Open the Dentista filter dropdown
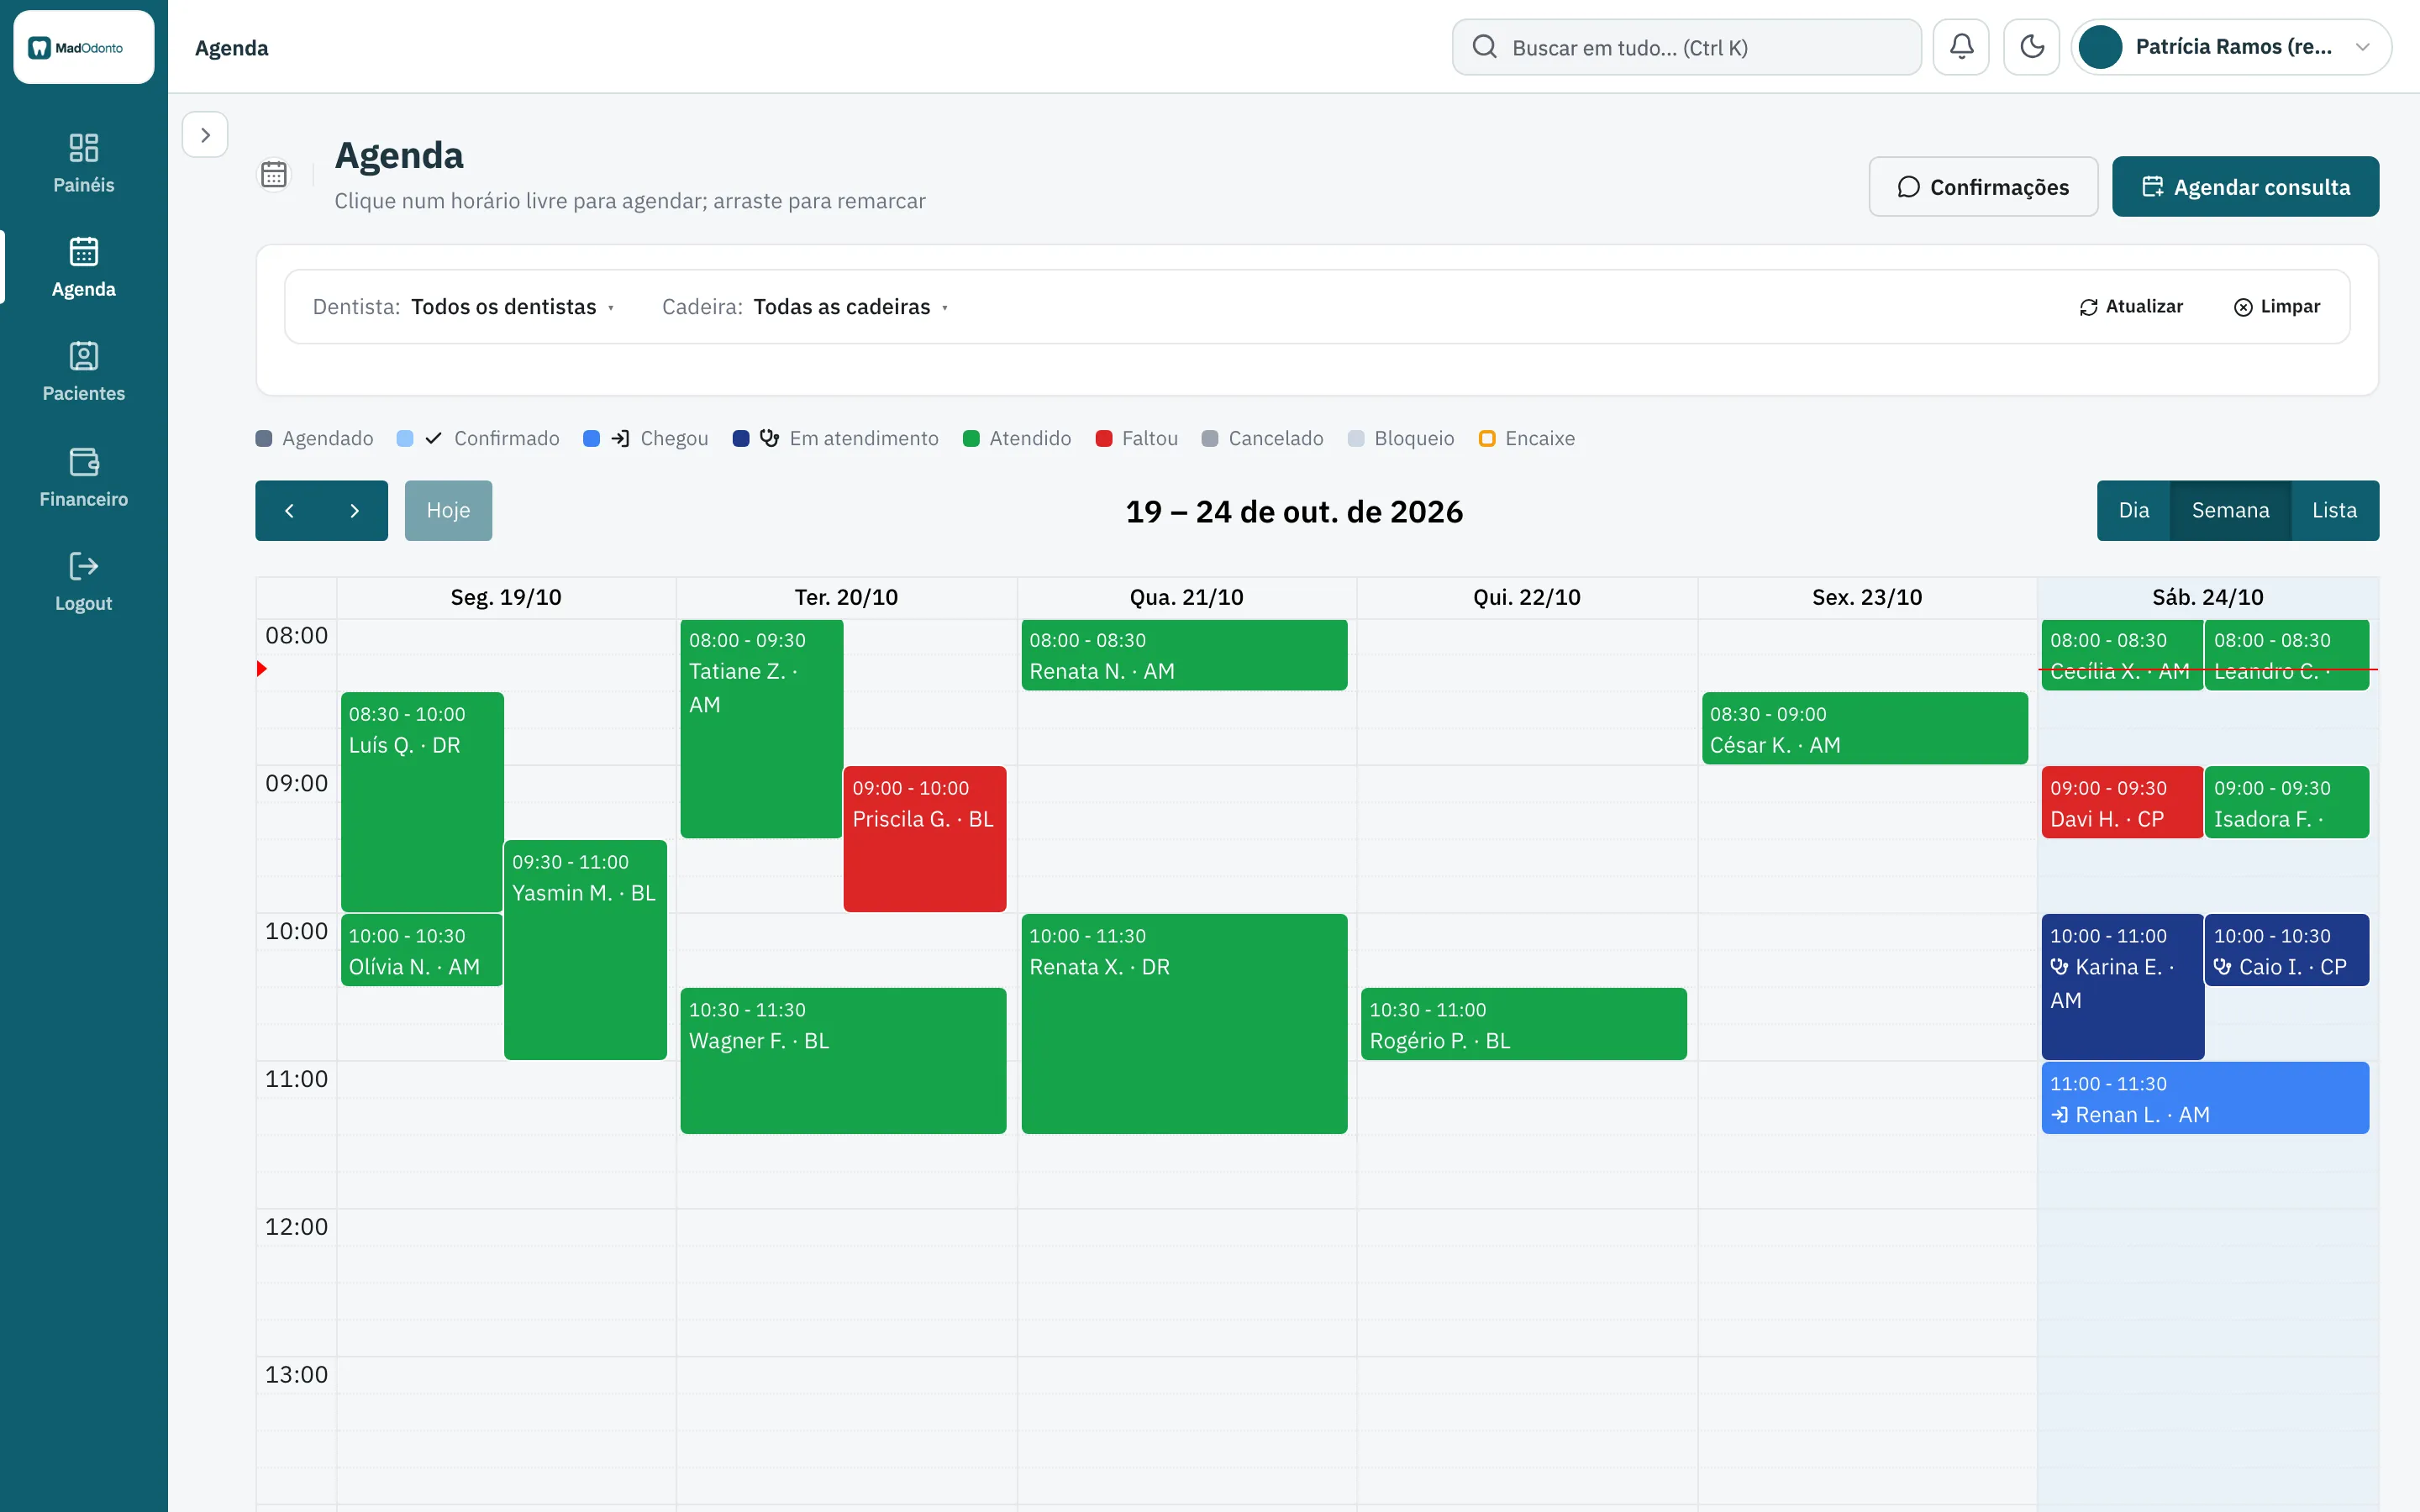 [x=463, y=307]
